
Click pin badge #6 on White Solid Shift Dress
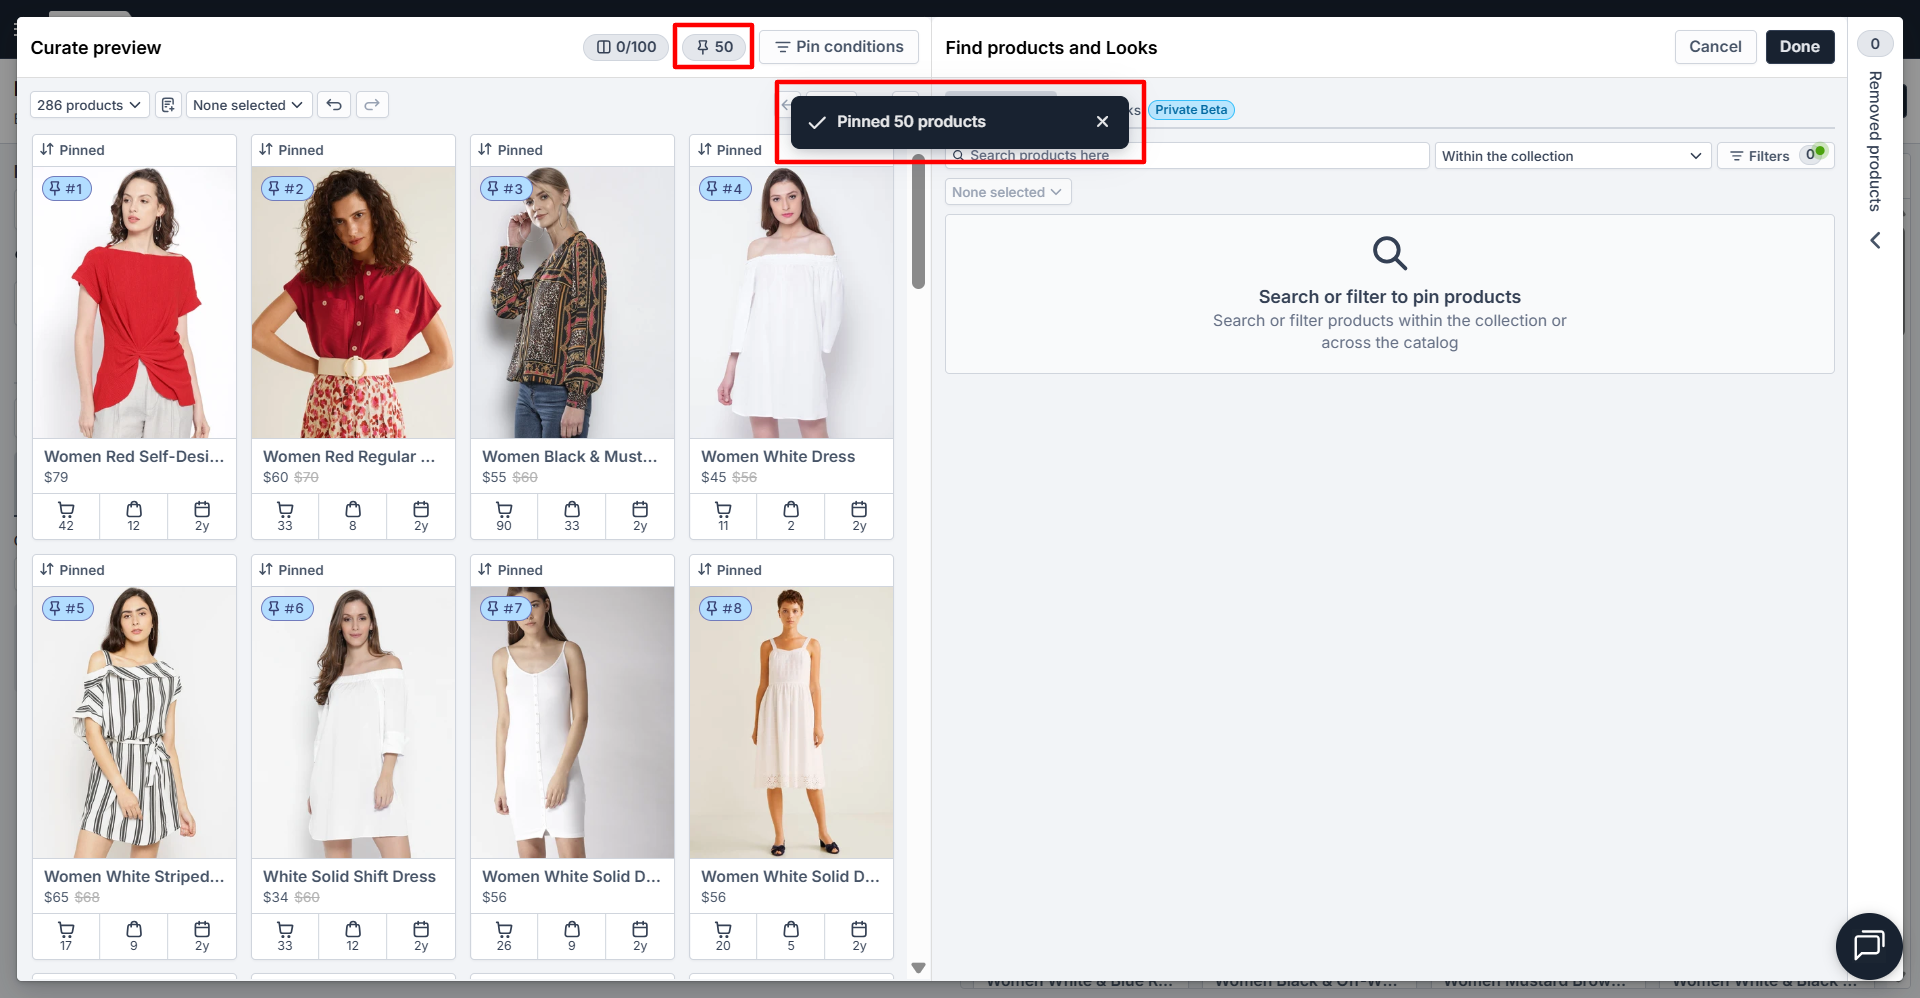pyautogui.click(x=286, y=608)
